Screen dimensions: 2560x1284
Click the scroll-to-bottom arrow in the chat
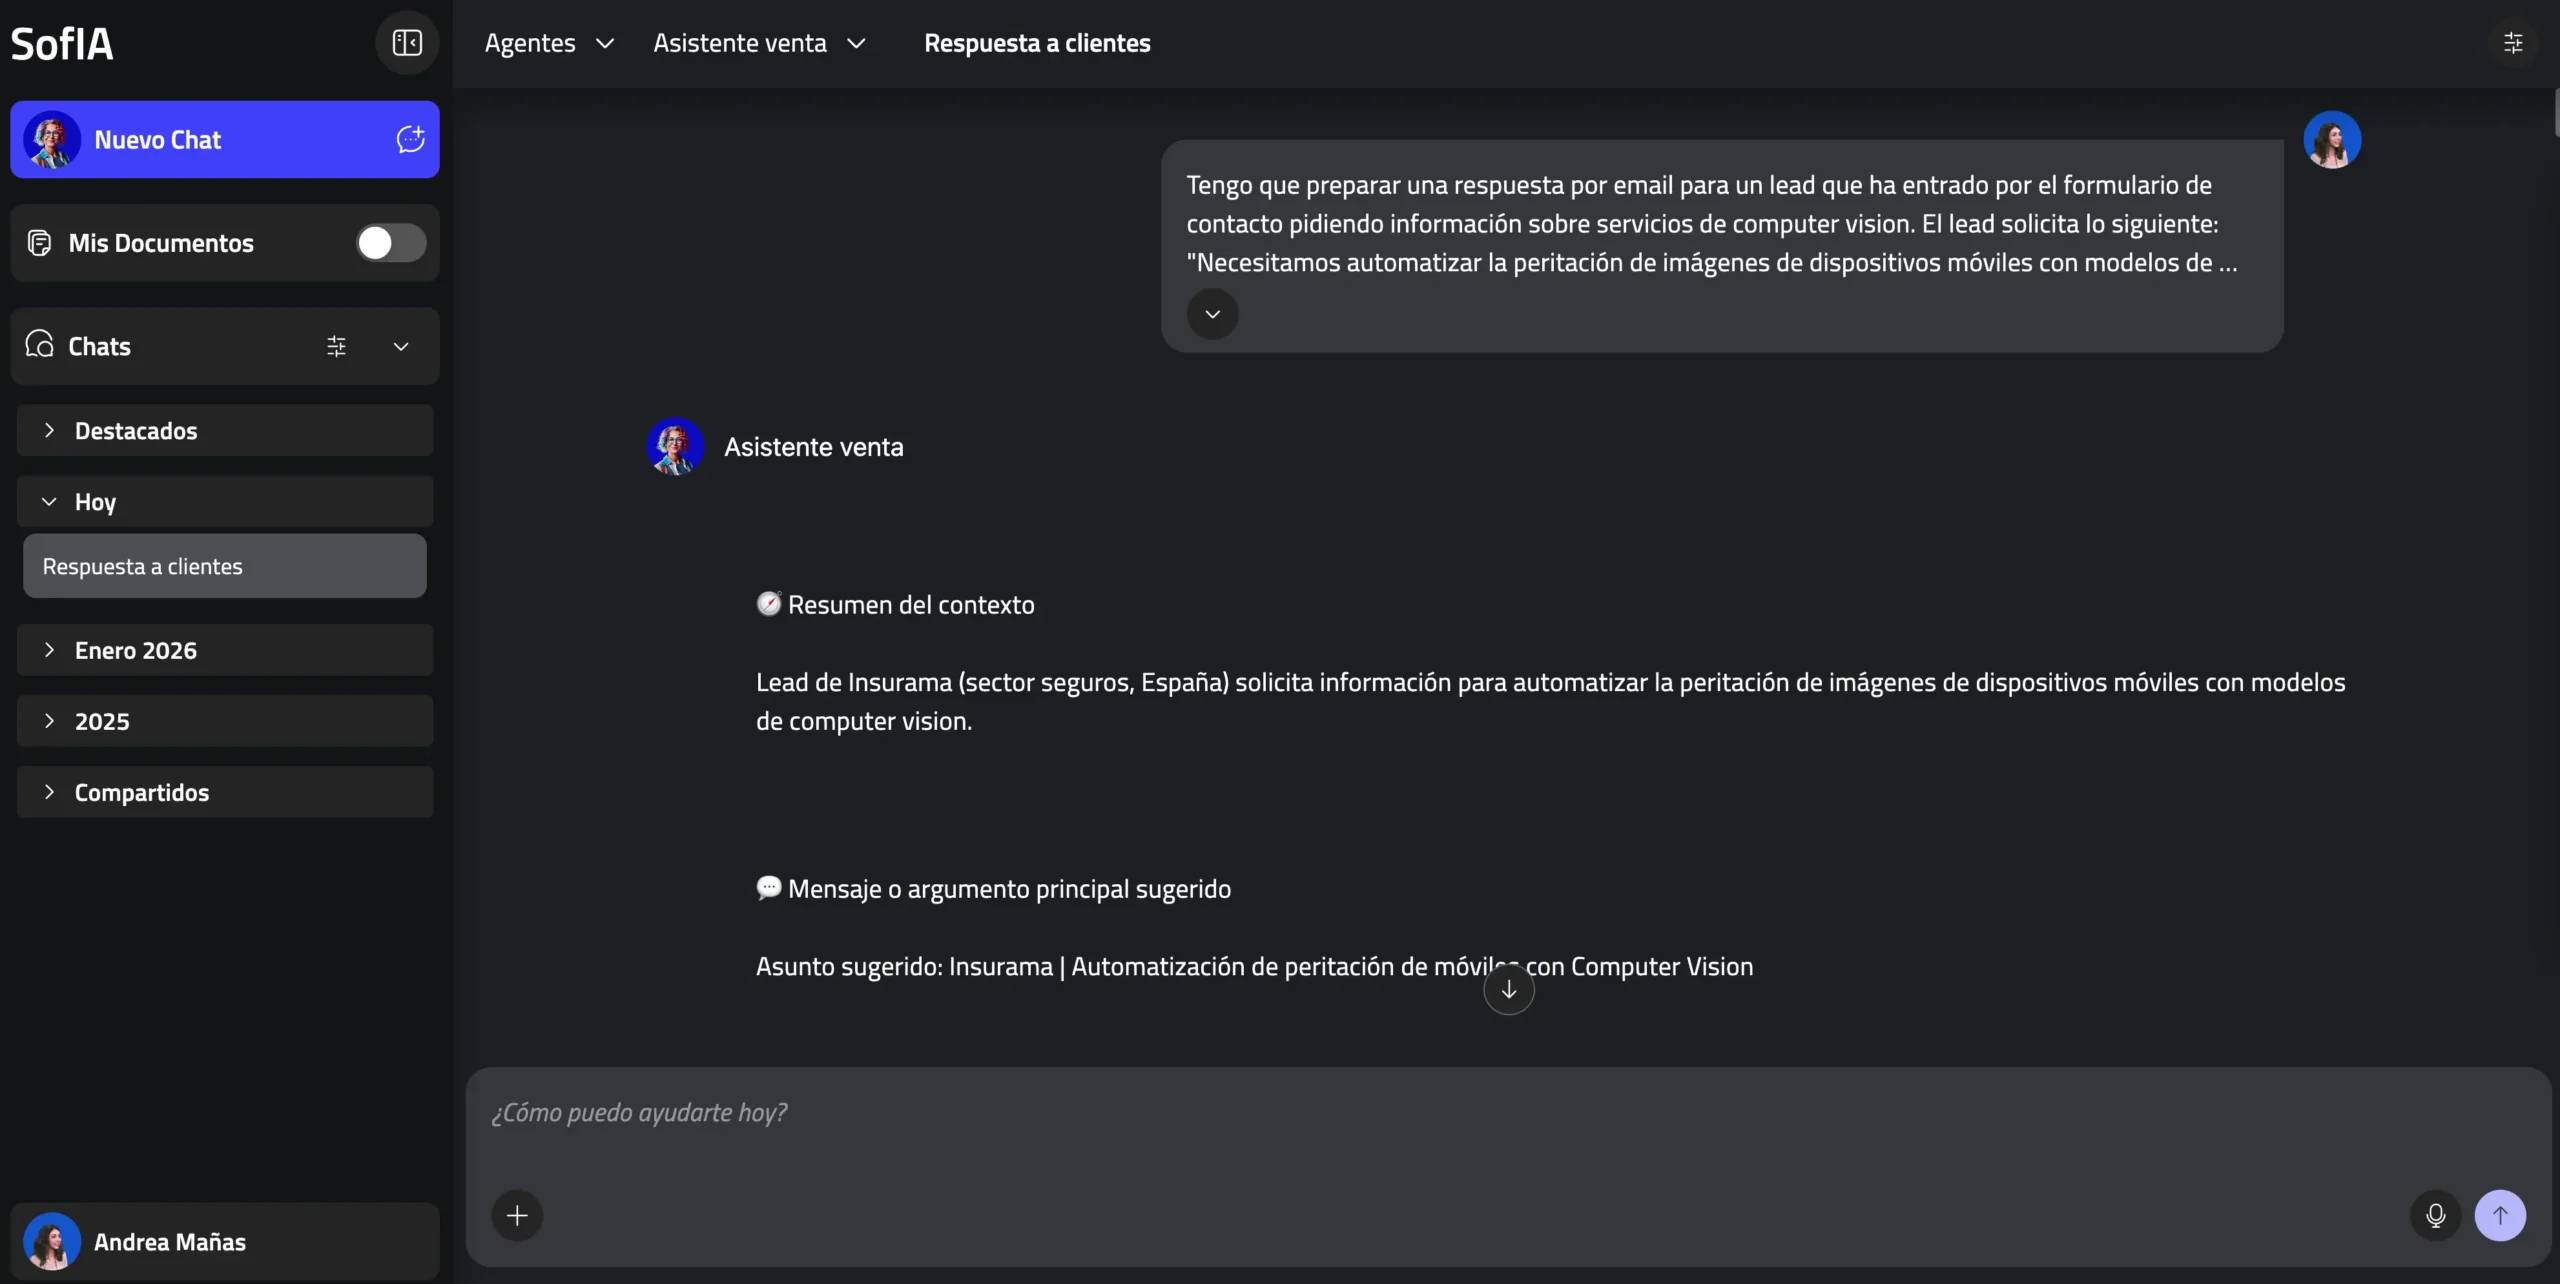pos(1508,988)
